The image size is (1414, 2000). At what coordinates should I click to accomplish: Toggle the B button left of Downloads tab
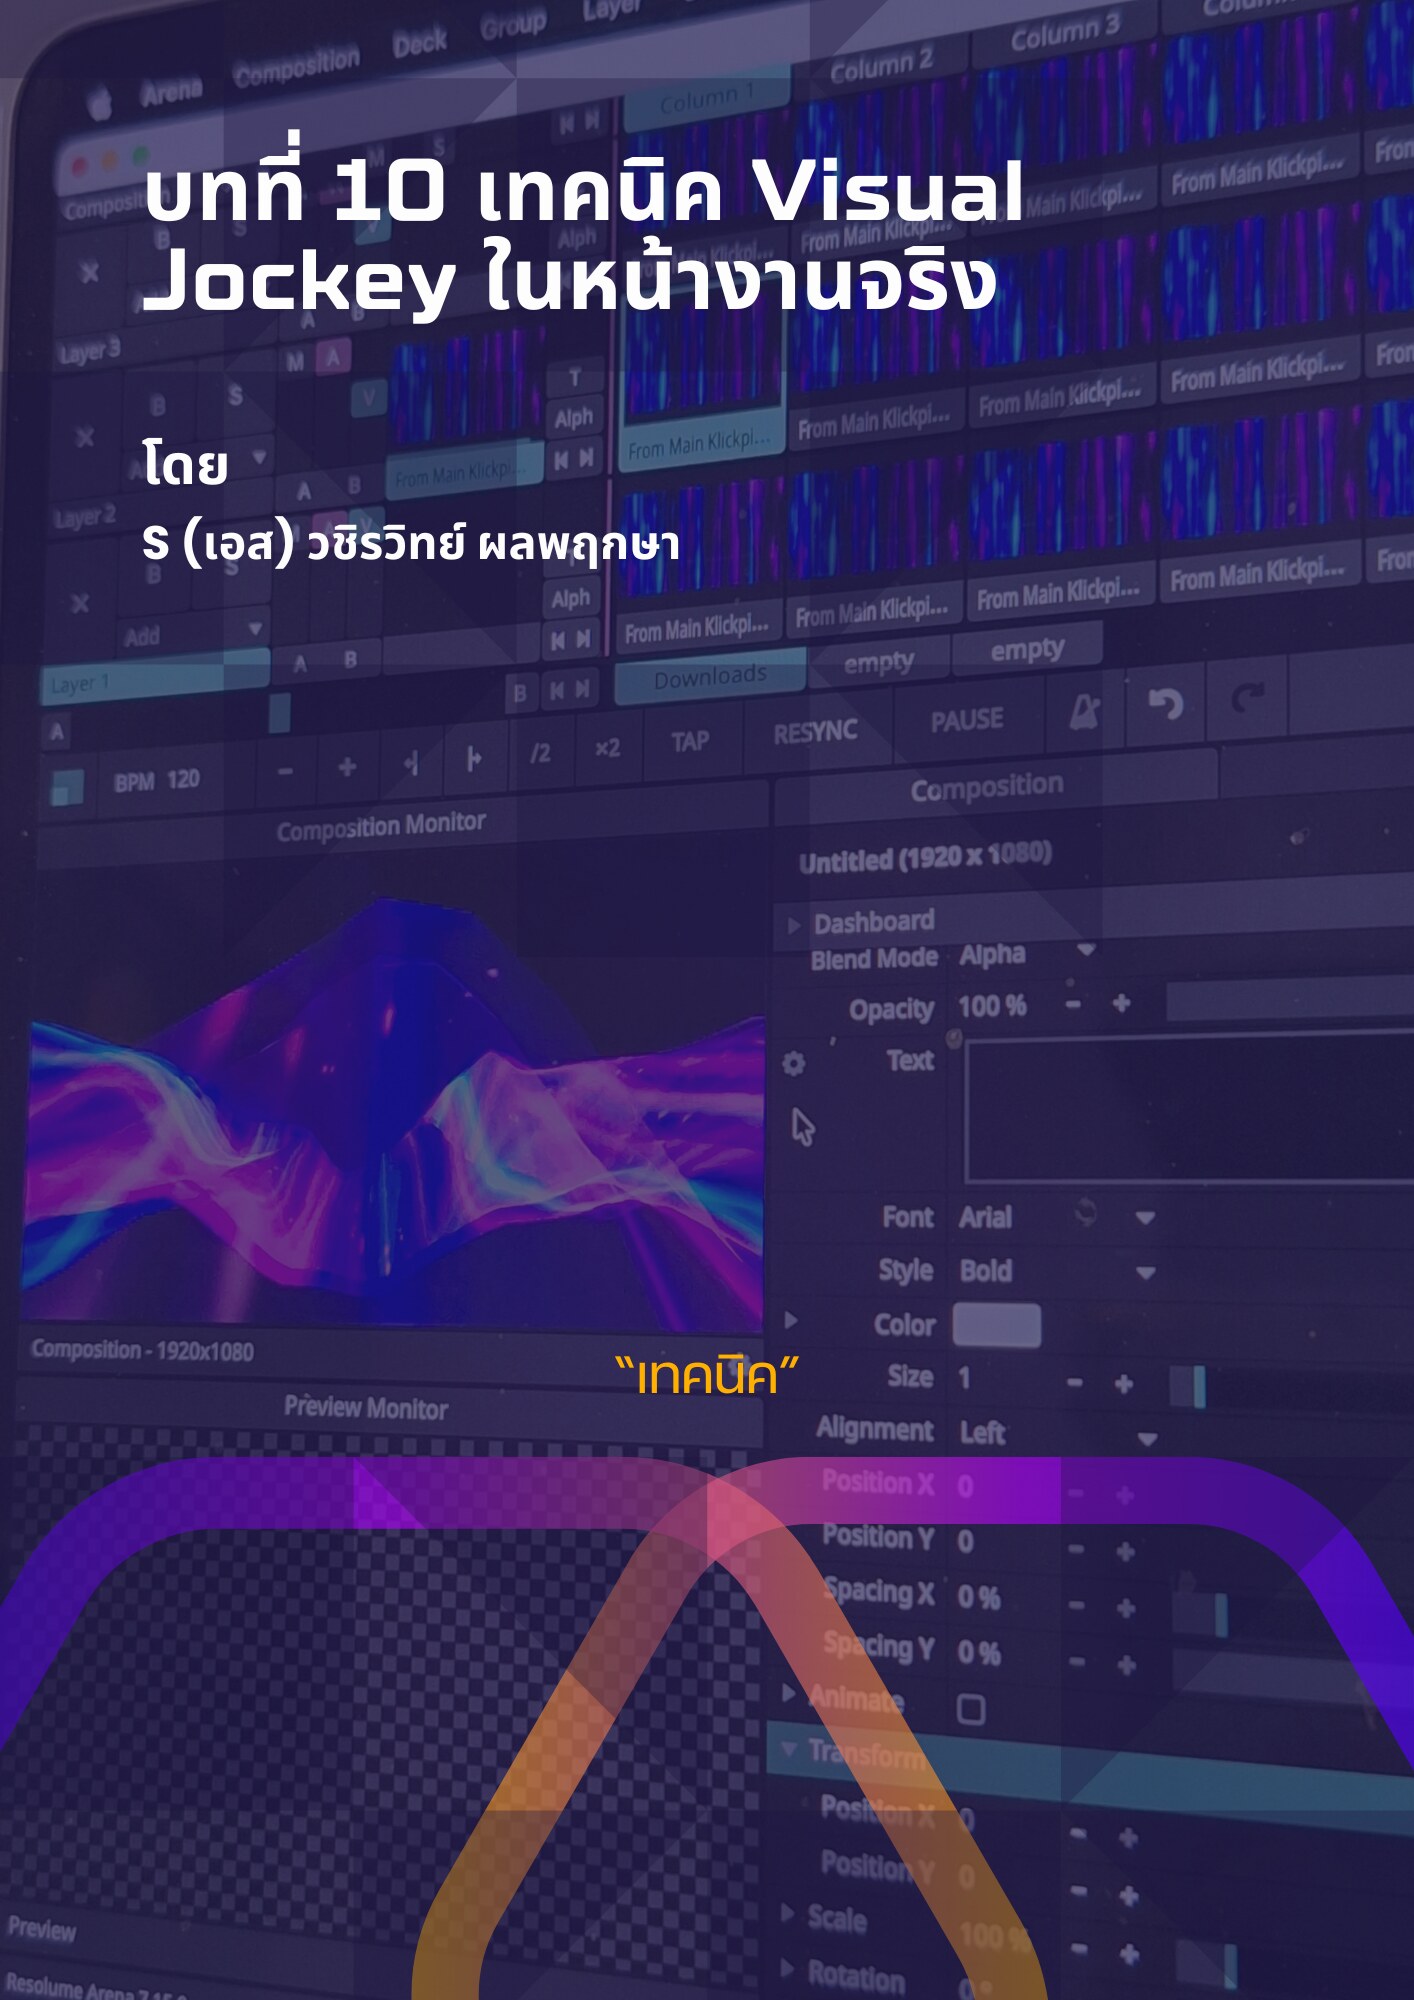click(519, 693)
